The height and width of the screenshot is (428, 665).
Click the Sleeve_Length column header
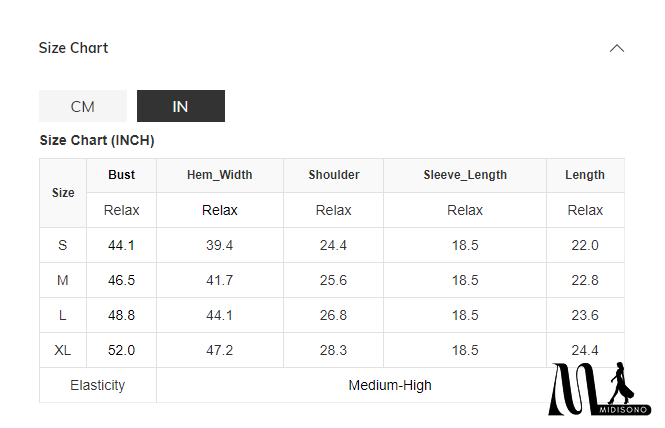tap(465, 175)
